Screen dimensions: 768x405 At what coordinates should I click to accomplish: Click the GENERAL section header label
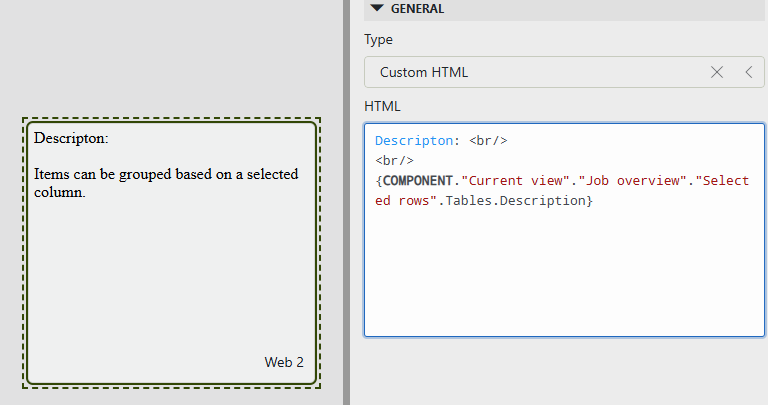[x=417, y=8]
